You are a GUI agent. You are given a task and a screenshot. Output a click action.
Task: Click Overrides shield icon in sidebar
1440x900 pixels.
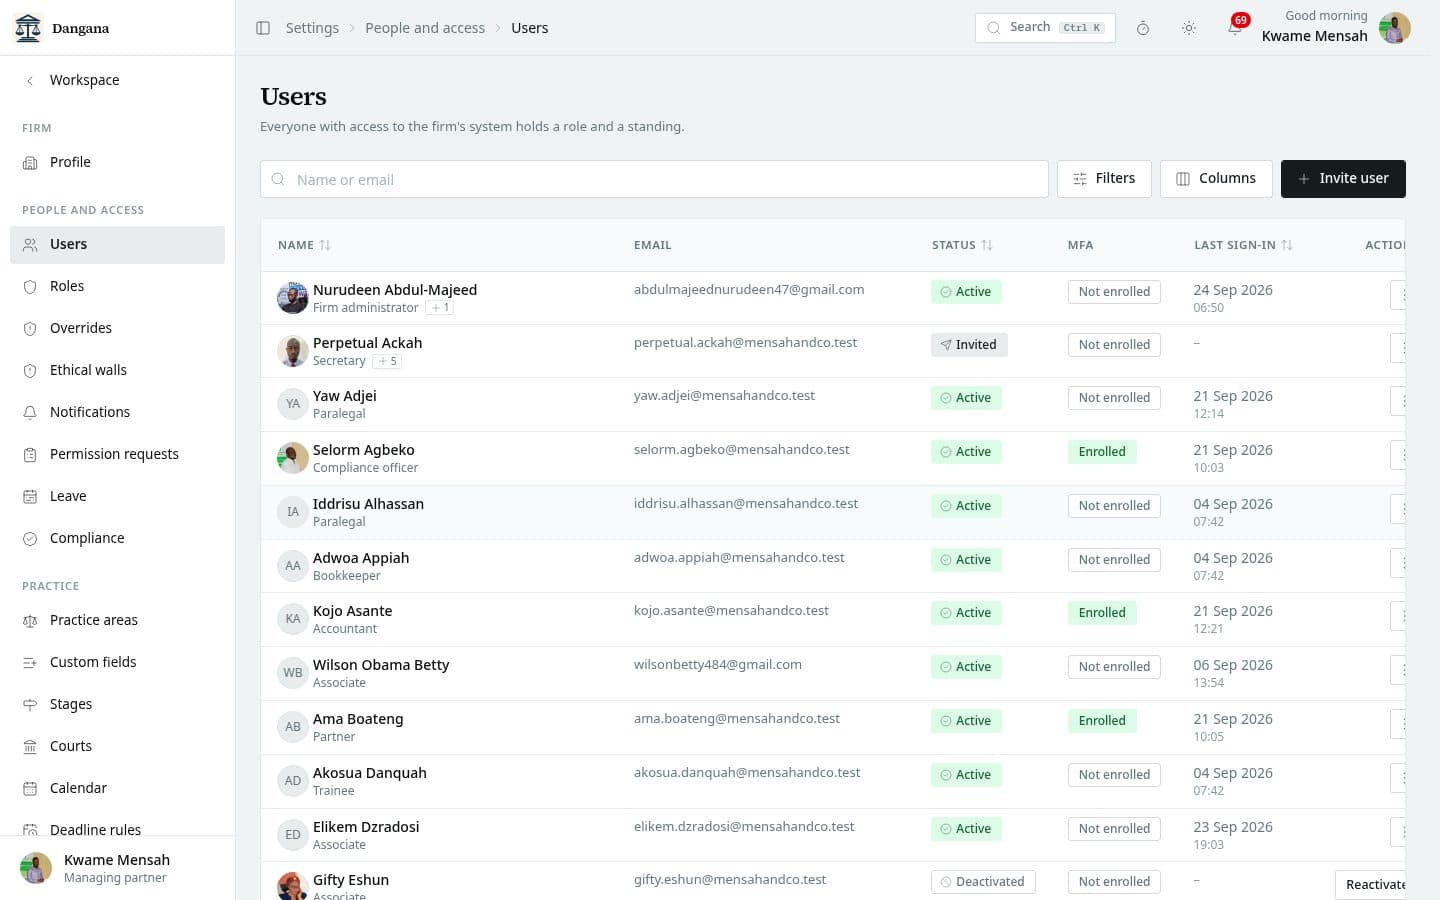(x=30, y=328)
